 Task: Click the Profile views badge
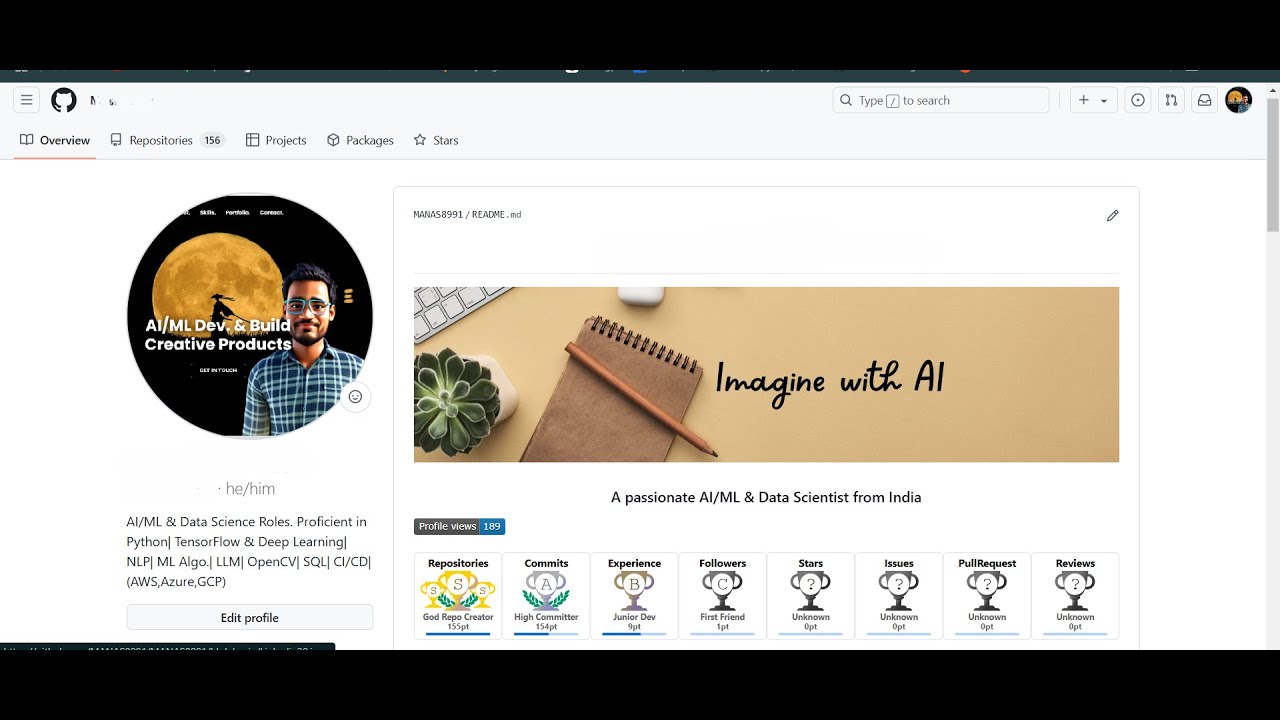coord(459,527)
